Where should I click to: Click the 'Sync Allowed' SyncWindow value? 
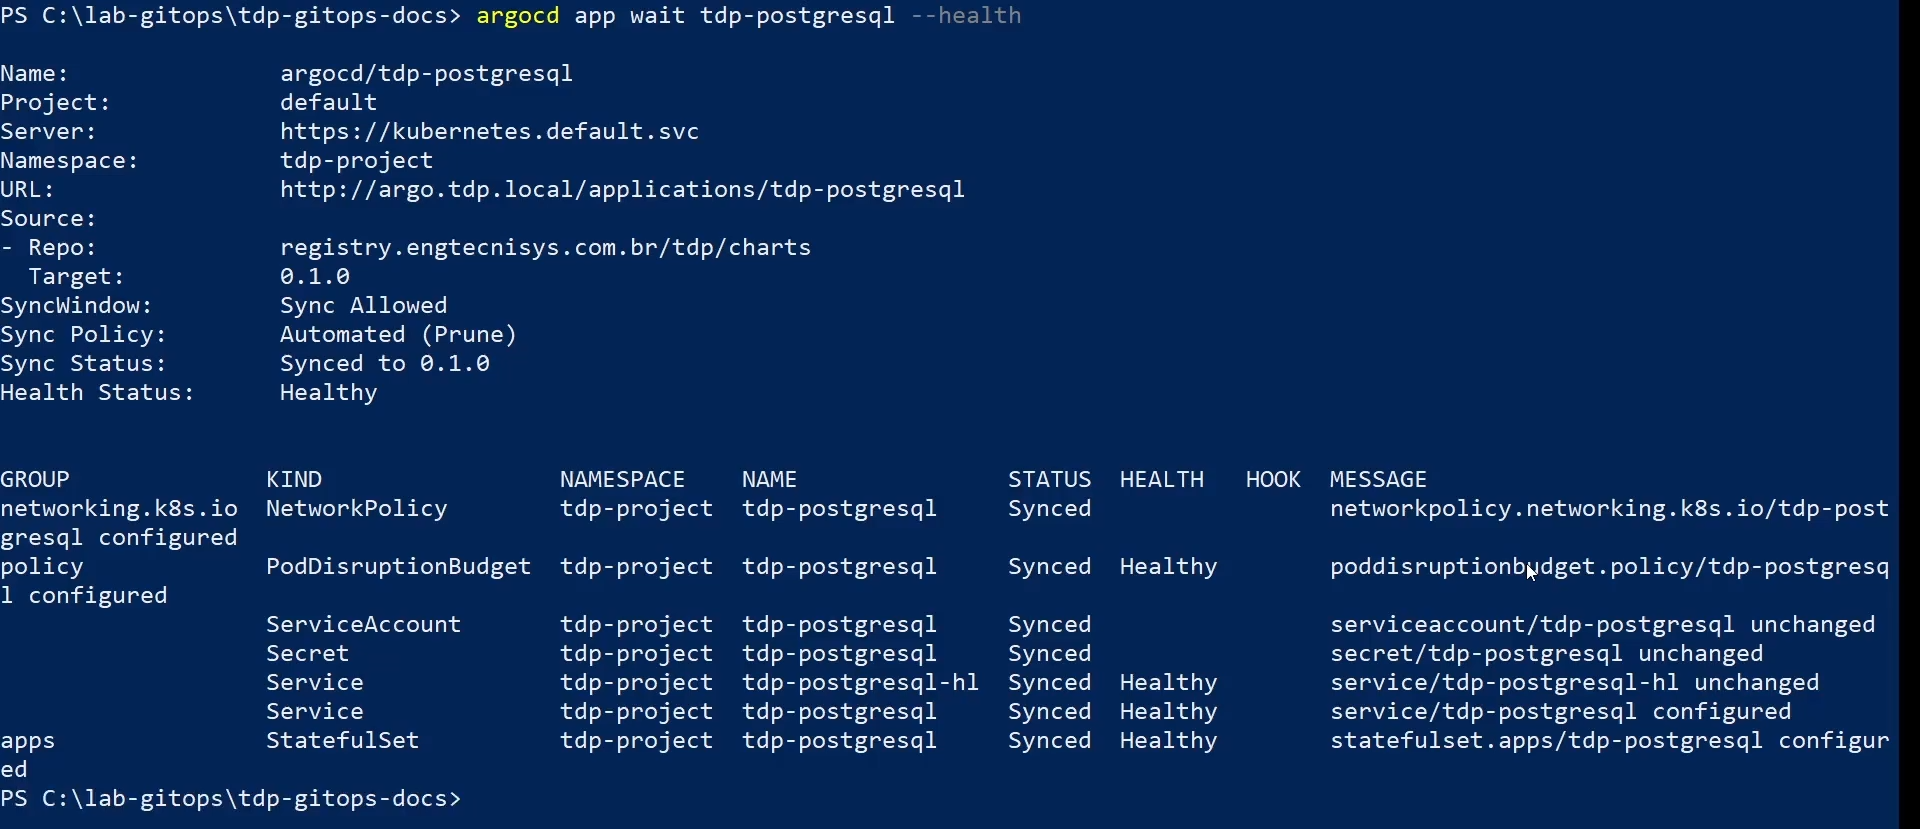pos(363,305)
